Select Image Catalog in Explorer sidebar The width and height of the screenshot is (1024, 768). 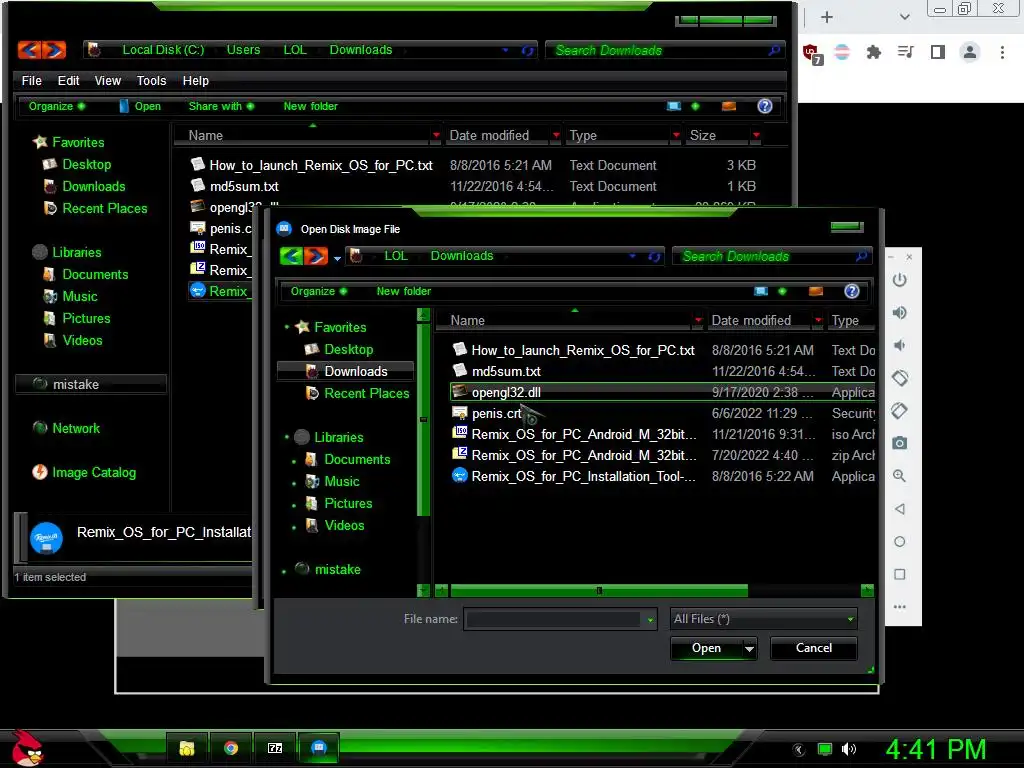pyautogui.click(x=85, y=472)
